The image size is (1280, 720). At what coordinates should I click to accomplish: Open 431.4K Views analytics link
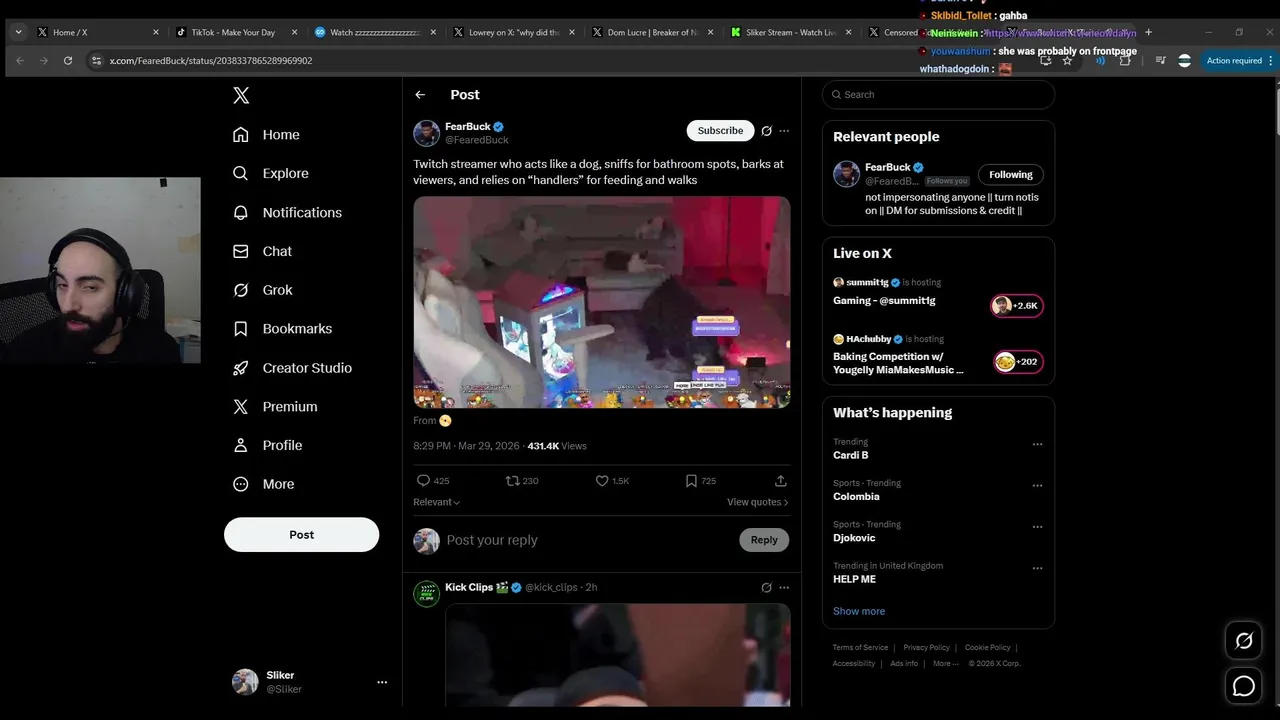pos(557,446)
